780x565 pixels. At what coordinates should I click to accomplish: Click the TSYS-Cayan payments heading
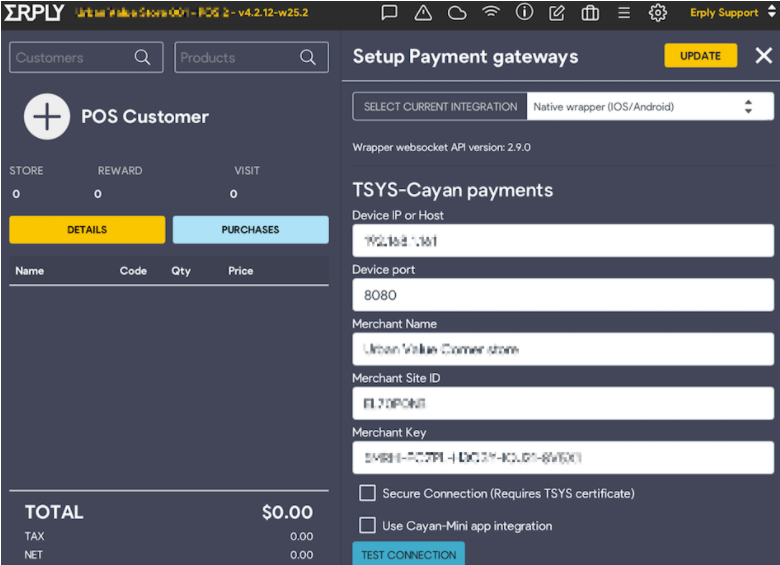coord(453,190)
